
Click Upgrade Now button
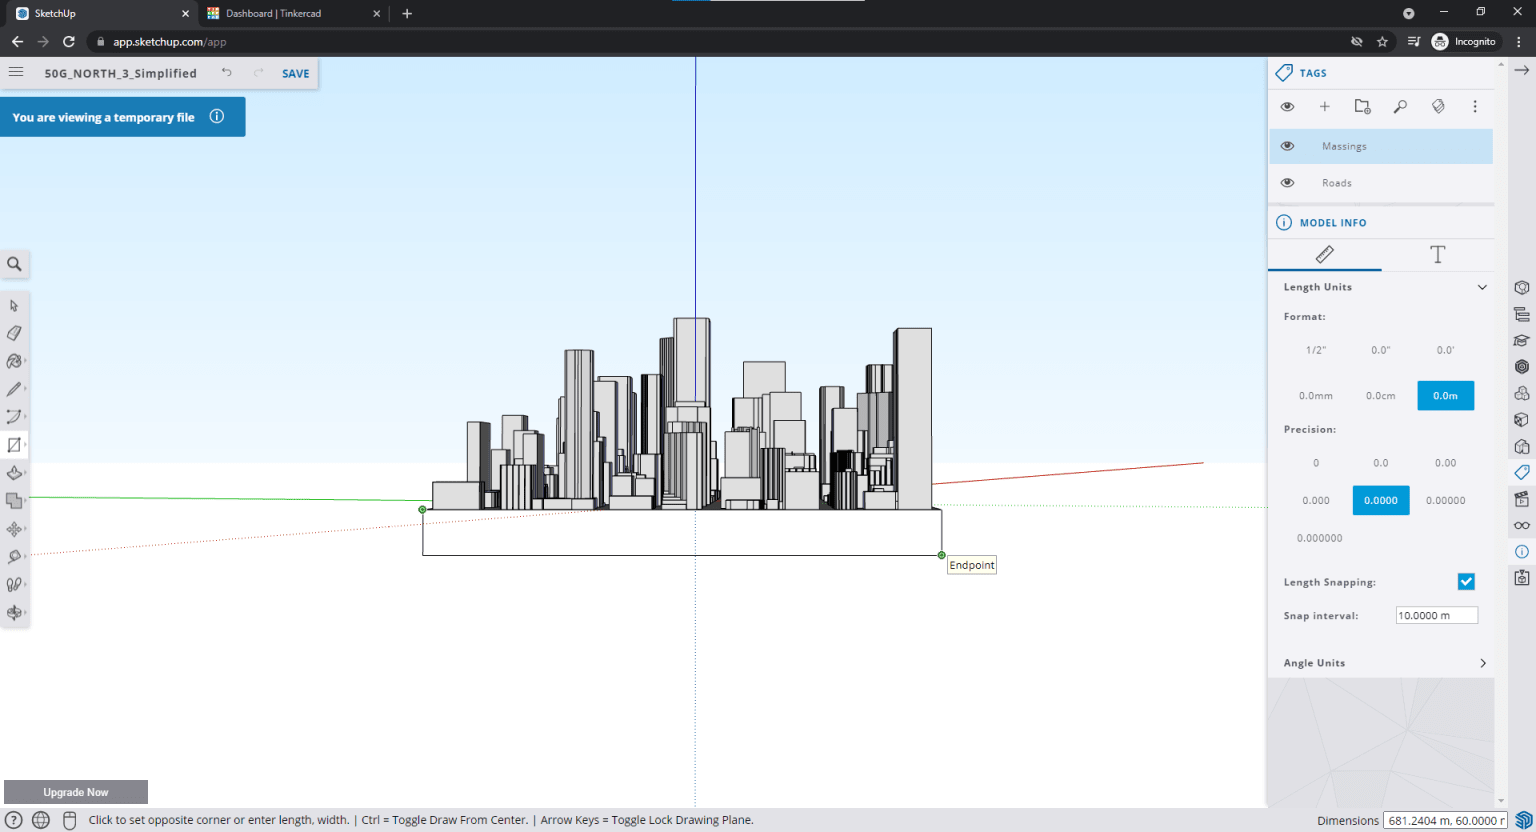(76, 792)
